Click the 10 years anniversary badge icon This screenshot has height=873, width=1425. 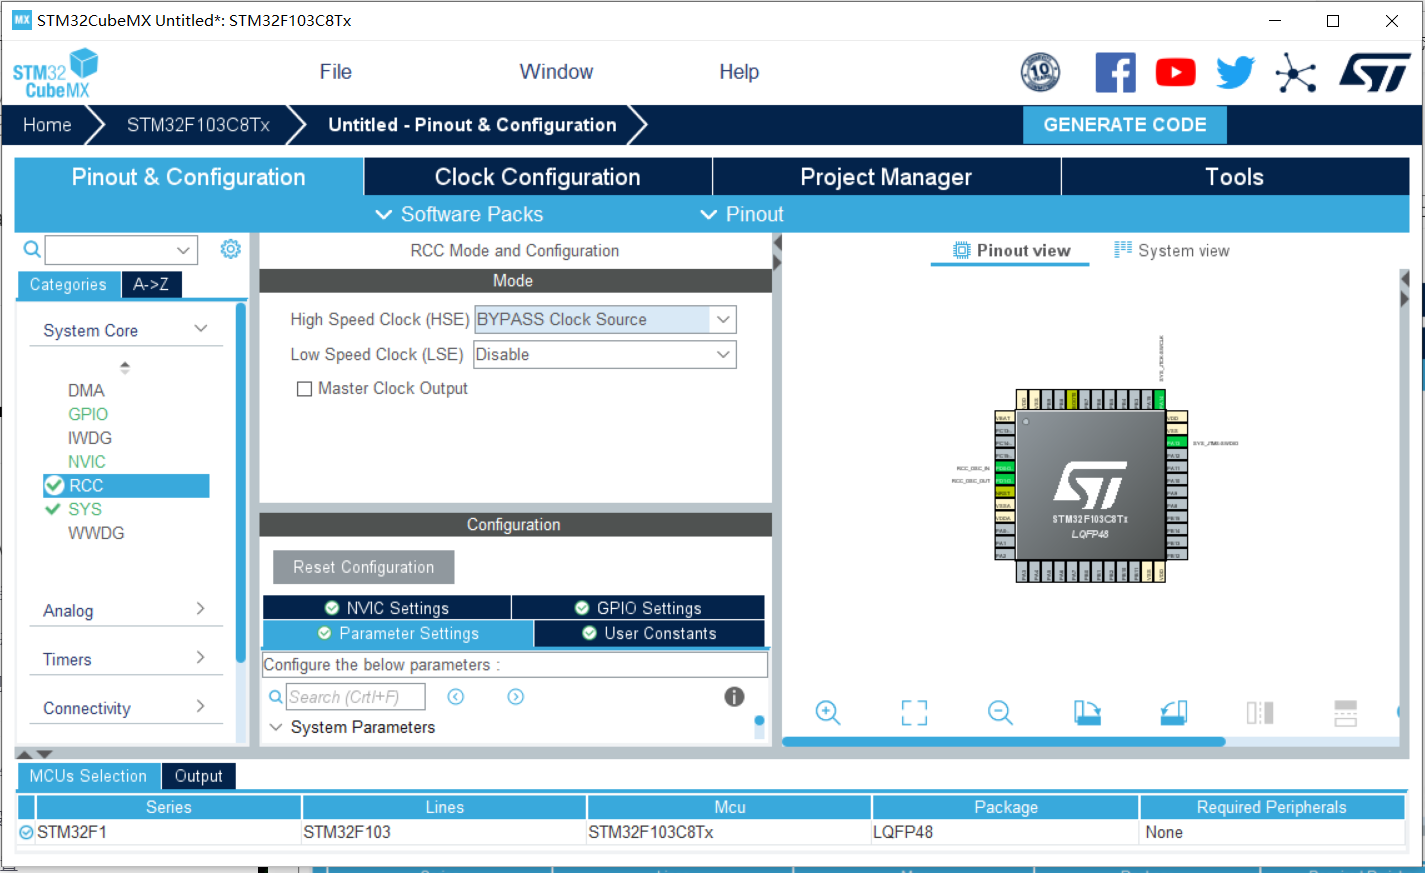point(1040,72)
